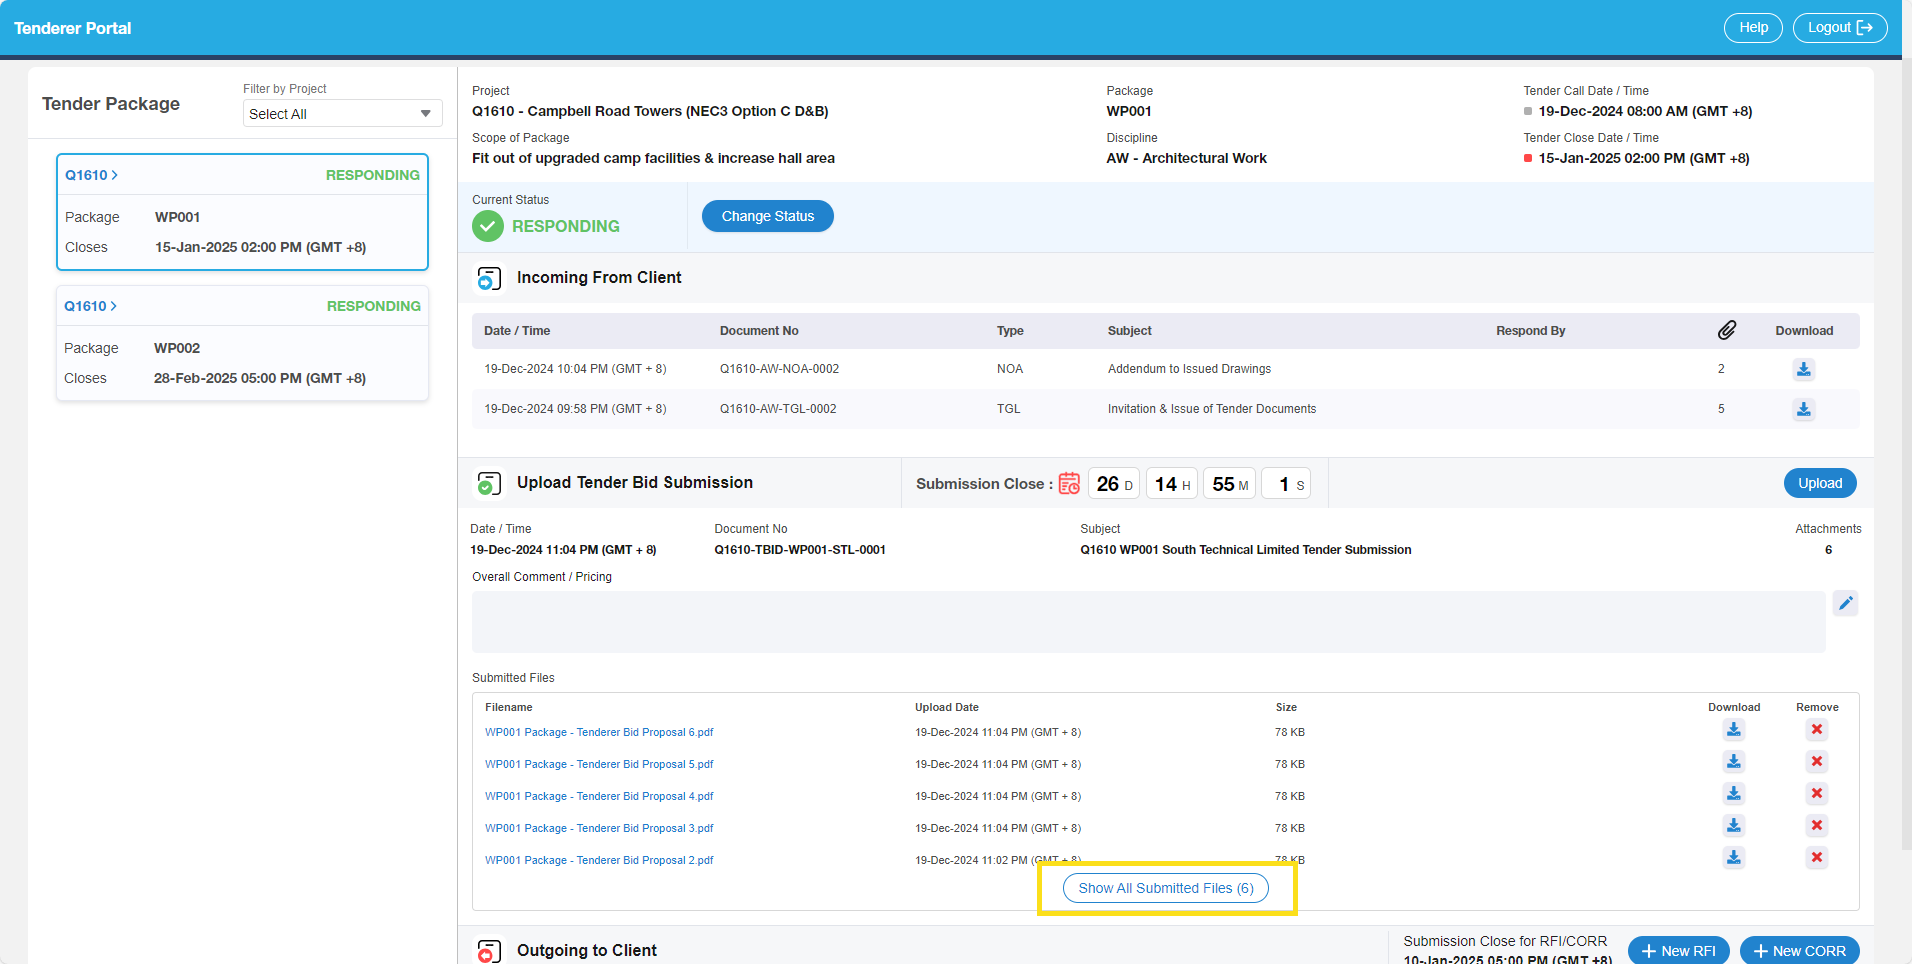The height and width of the screenshot is (964, 1912).
Task: Download Tenderer Bid Proposal 6.pdf
Action: click(x=1734, y=730)
